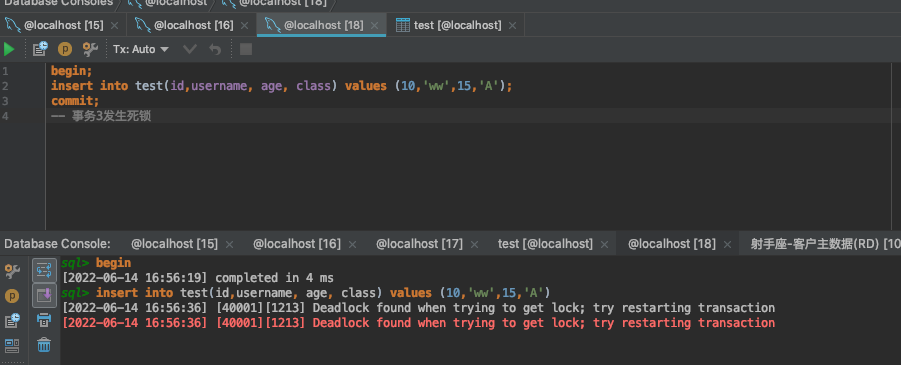Click the 'commit;' statement in the editor

75,101
